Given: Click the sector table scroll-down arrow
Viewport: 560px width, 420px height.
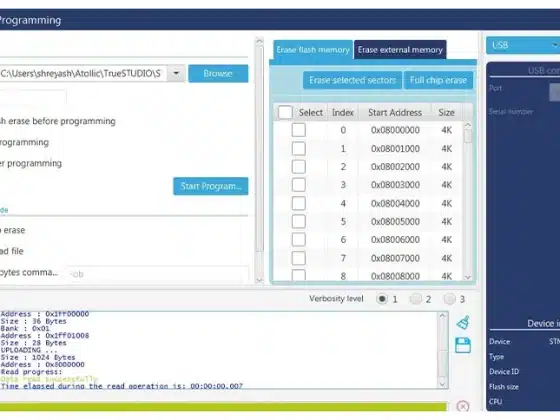Looking at the screenshot, I should [x=468, y=278].
